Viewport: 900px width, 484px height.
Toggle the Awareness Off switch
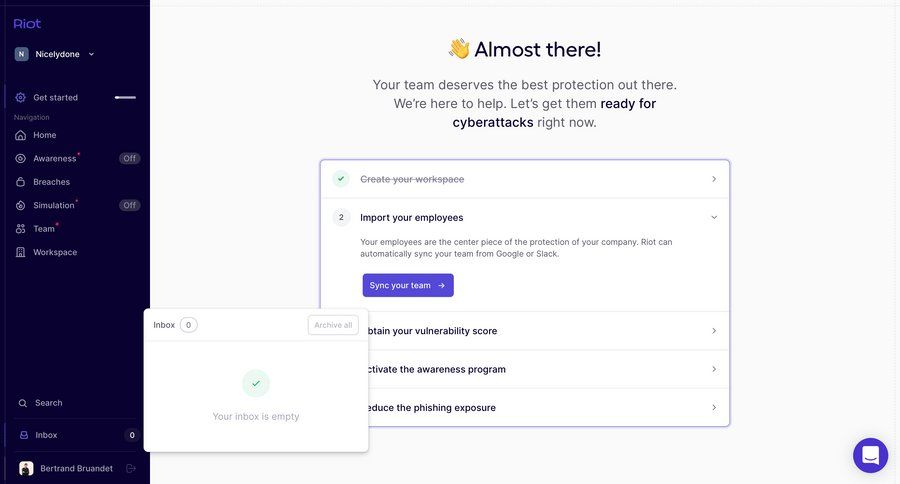[x=129, y=158]
